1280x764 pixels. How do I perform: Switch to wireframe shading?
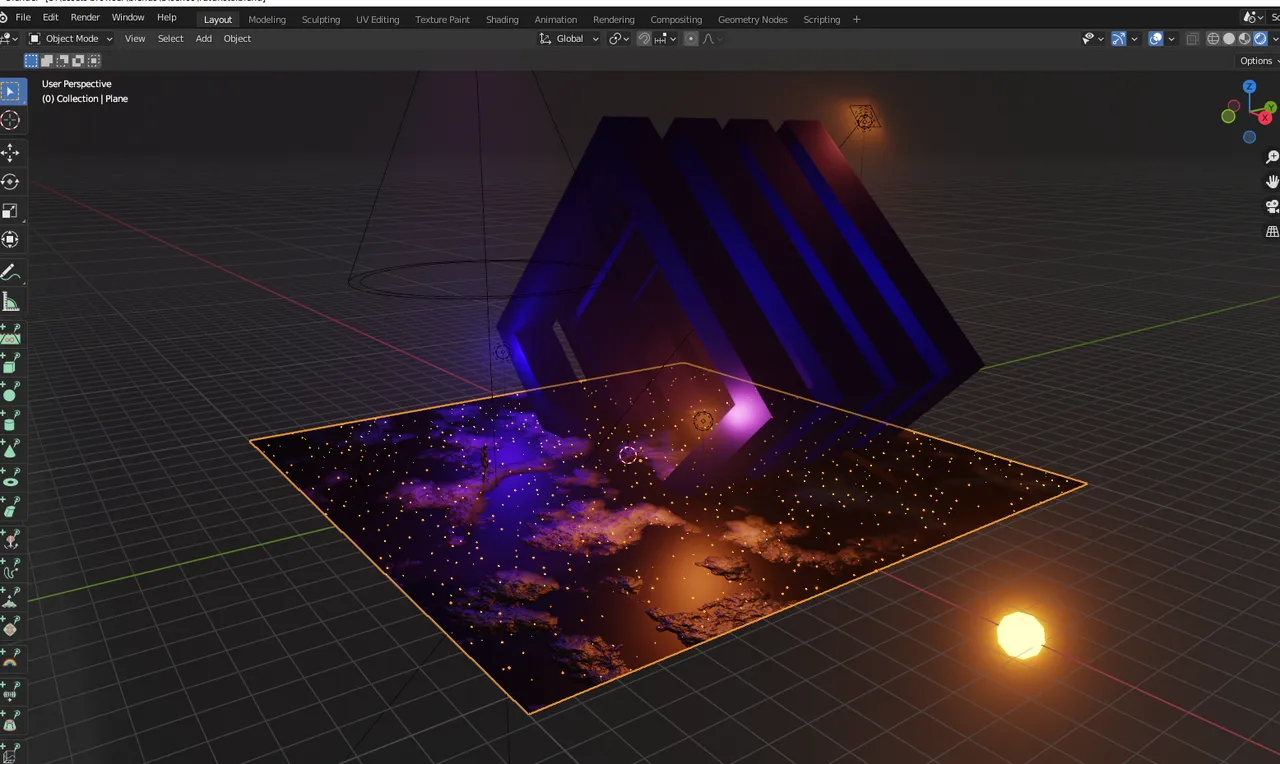tap(1213, 39)
